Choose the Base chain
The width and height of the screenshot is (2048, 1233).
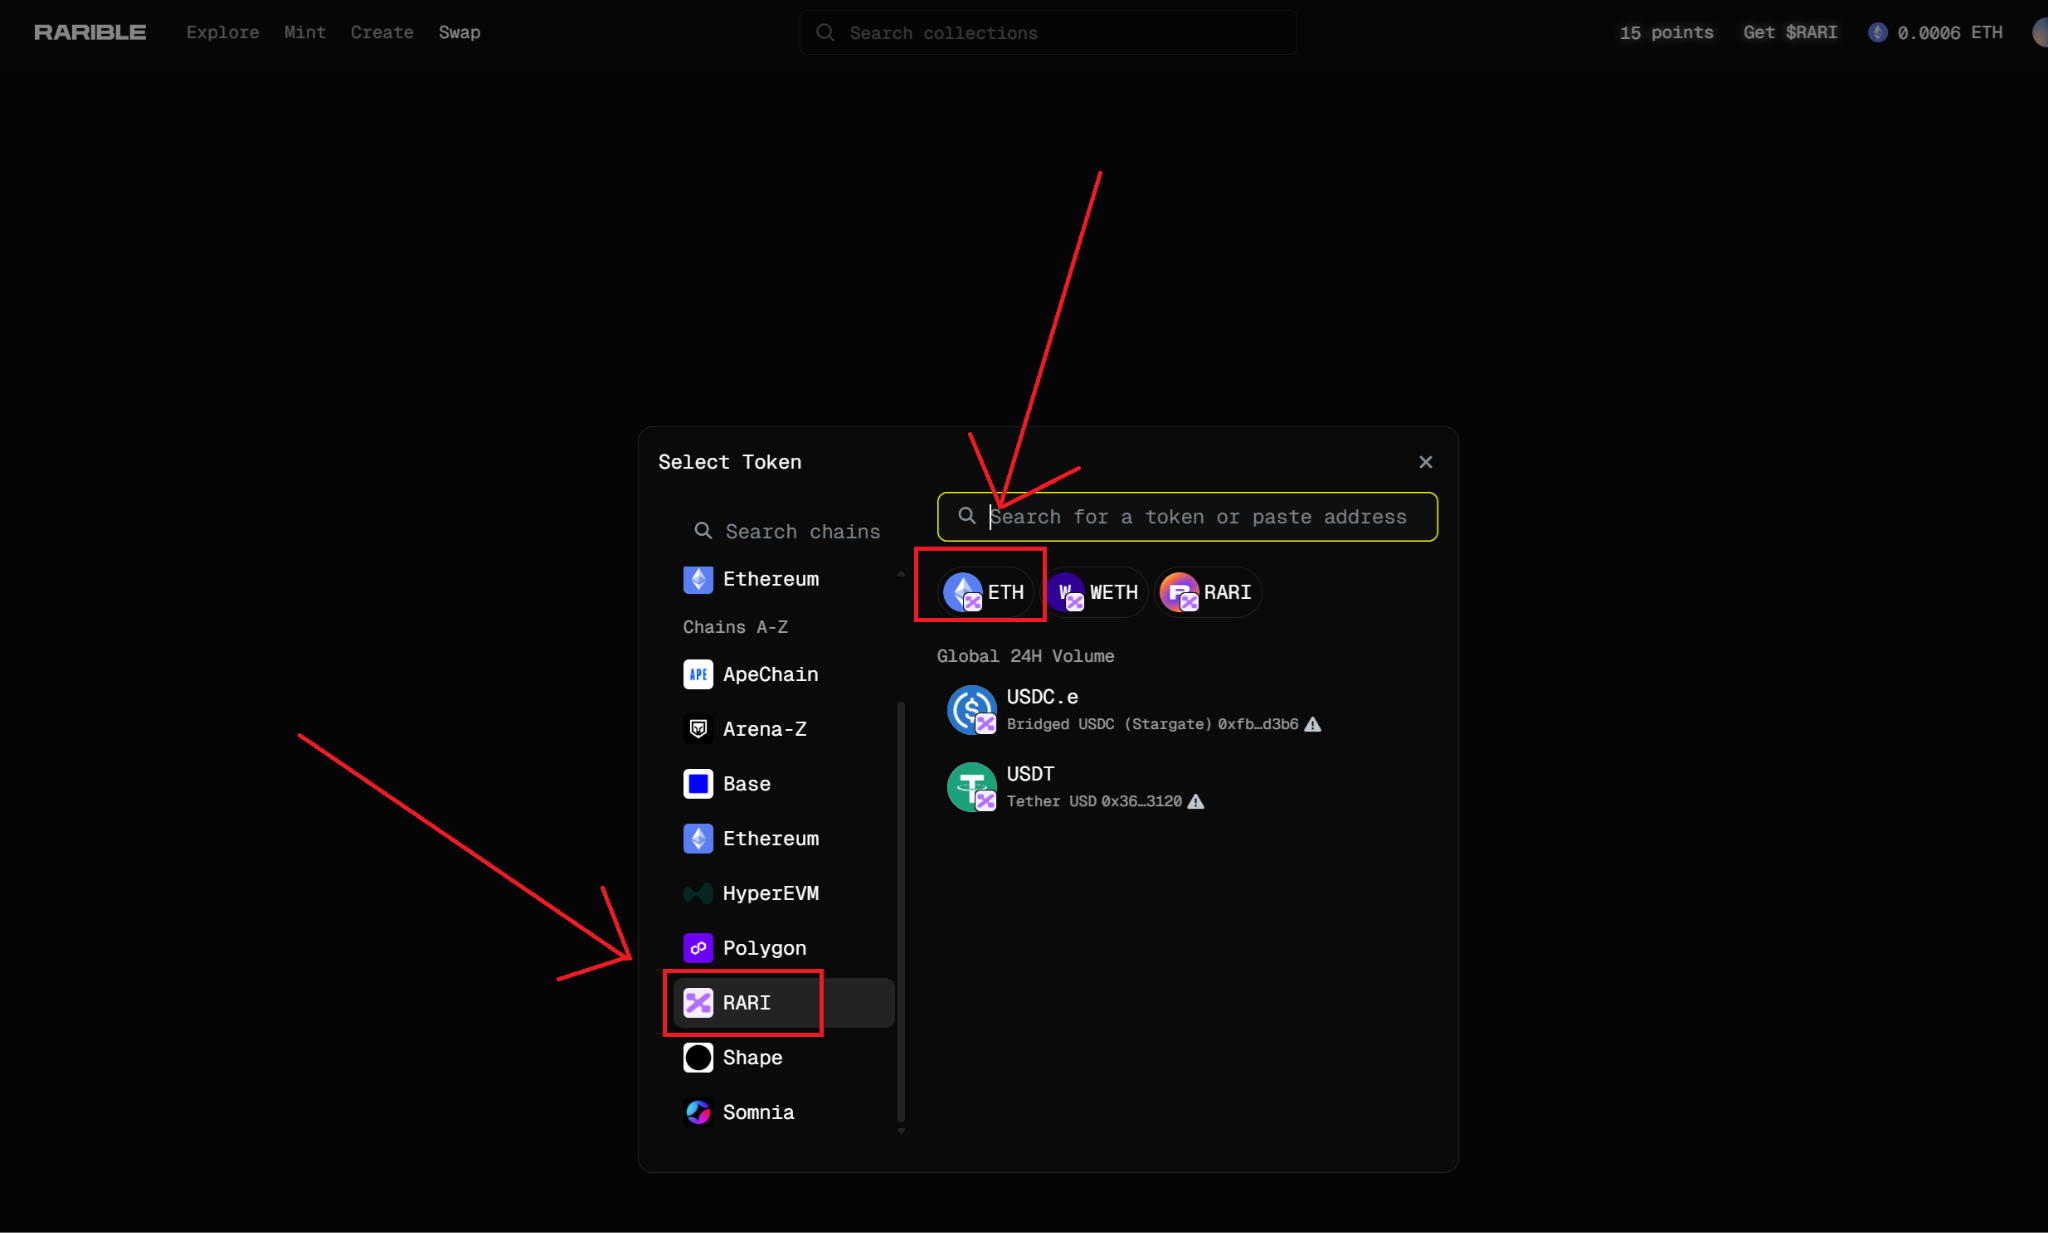tap(746, 784)
